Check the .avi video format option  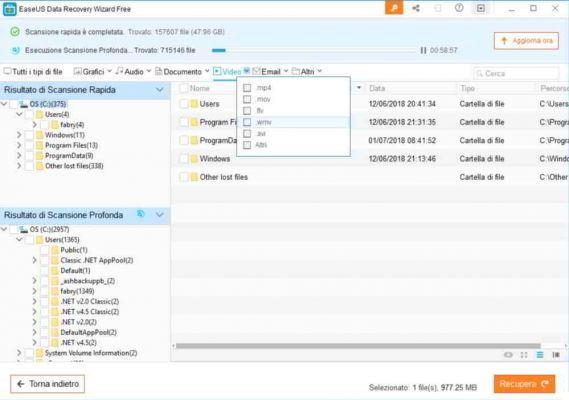(247, 134)
